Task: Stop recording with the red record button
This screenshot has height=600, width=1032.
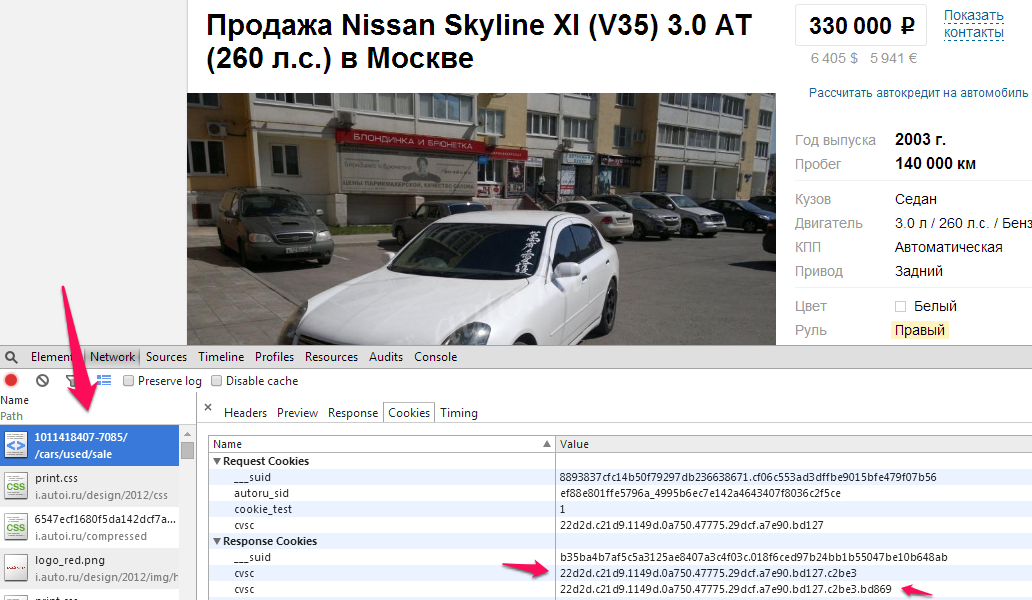Action: 11,380
